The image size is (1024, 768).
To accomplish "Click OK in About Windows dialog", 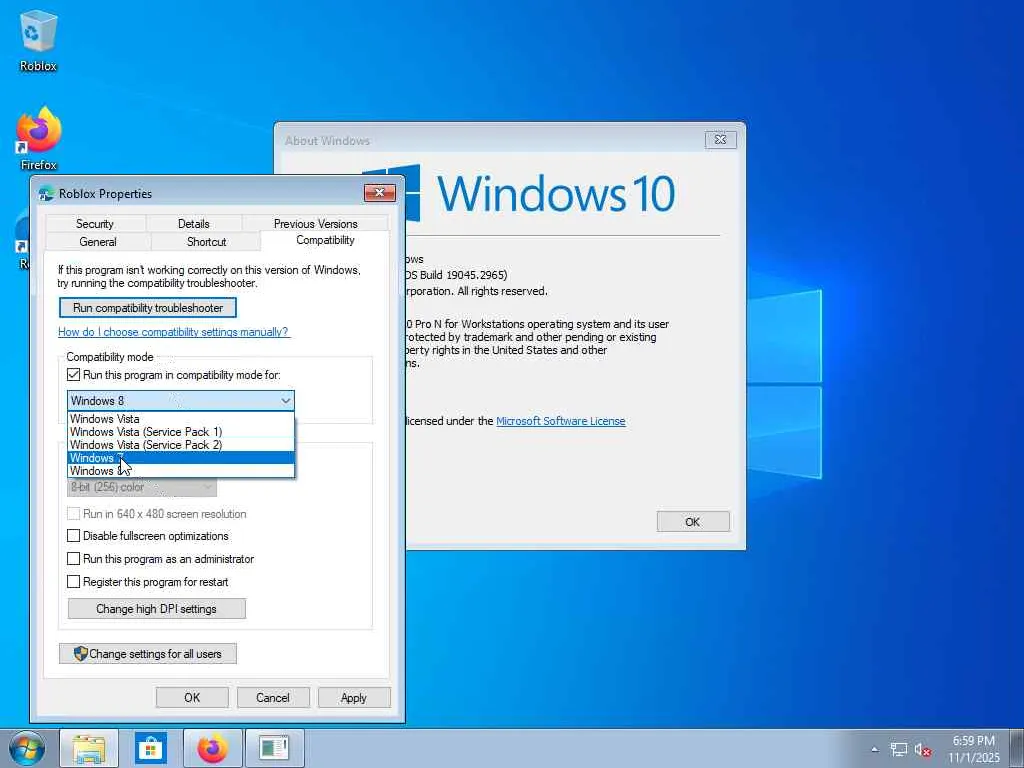I will point(693,522).
